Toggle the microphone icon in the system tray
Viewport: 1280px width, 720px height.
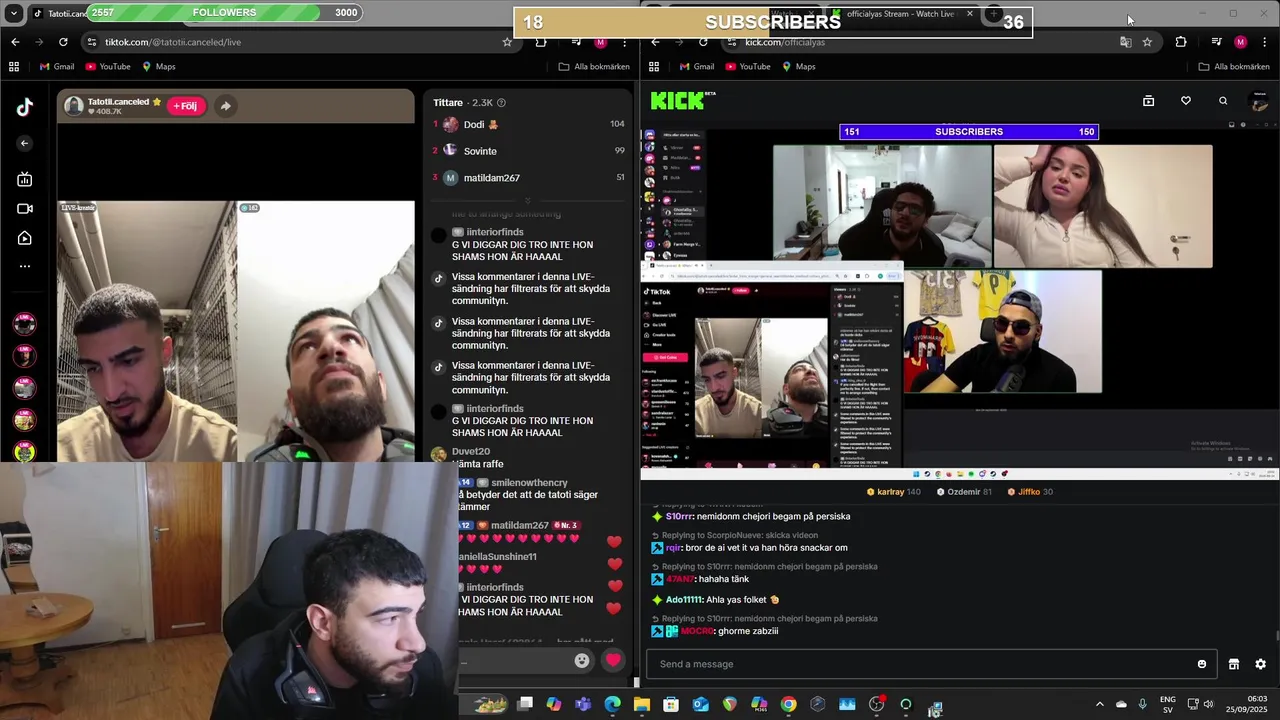tap(1143, 704)
